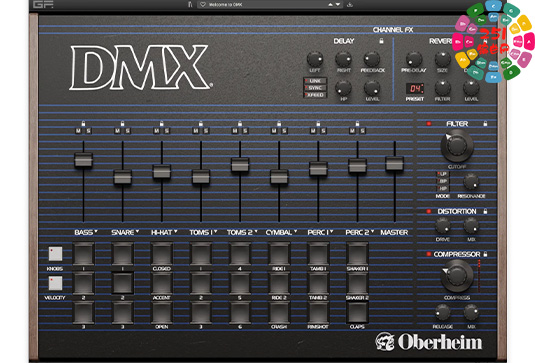Toggle the Distortion power LED
This screenshot has width=535, height=363.
(429, 211)
